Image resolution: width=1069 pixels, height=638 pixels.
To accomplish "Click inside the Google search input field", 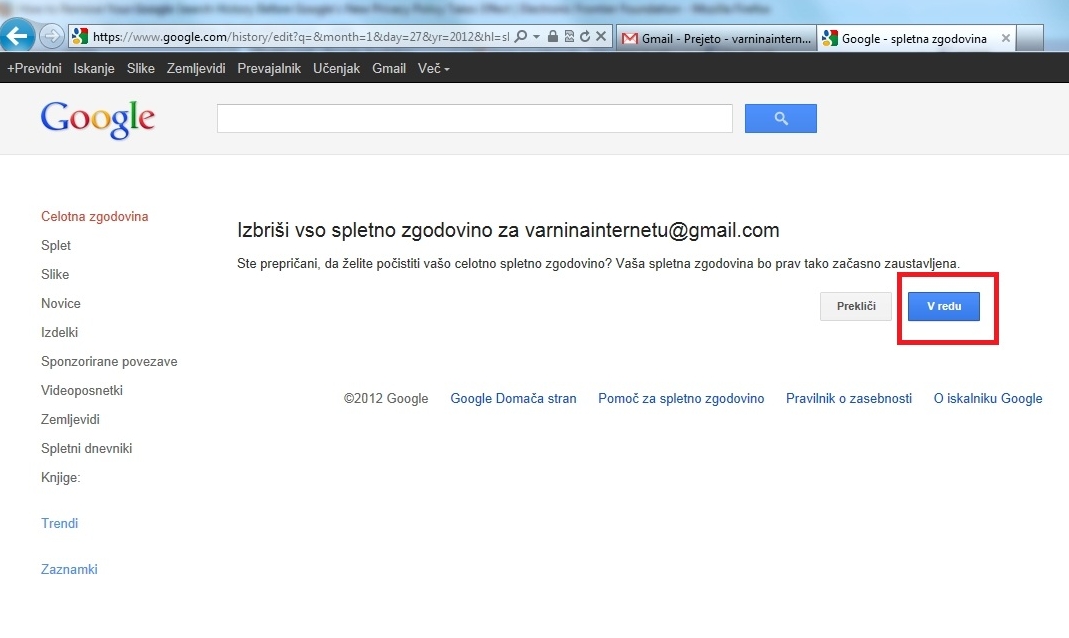I will point(474,117).
